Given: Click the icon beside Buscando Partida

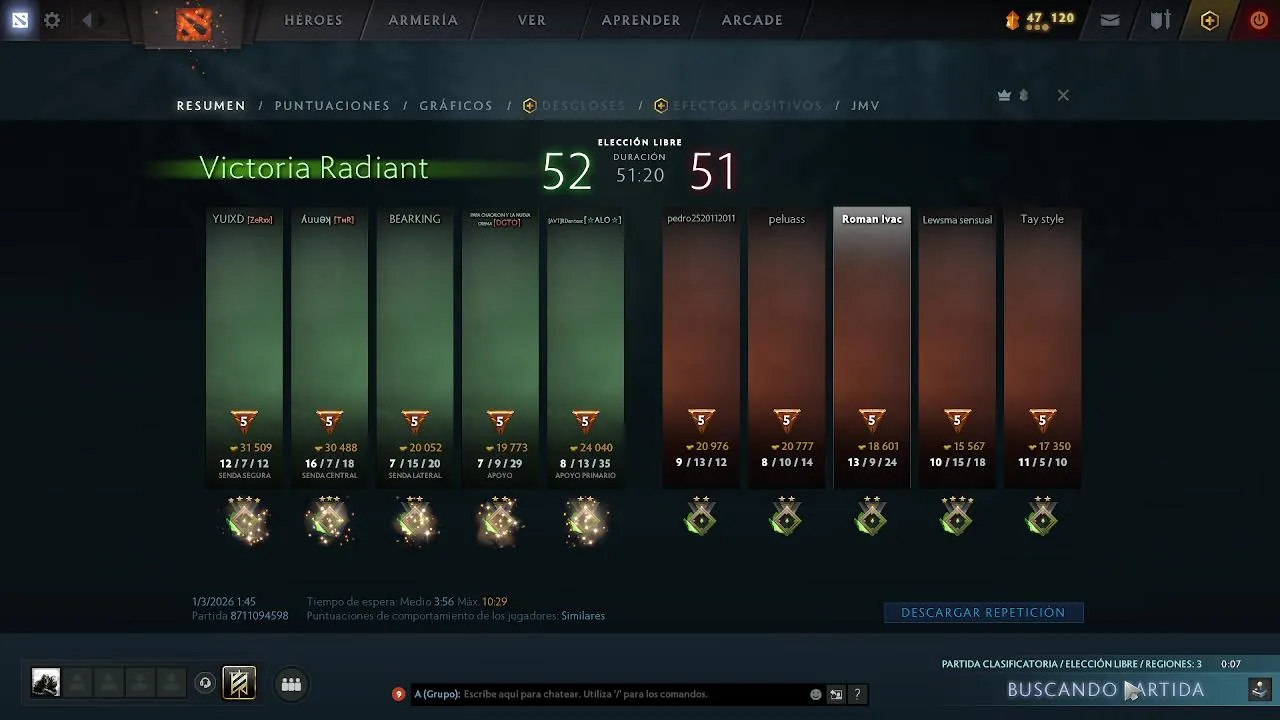Looking at the screenshot, I should [x=1260, y=689].
